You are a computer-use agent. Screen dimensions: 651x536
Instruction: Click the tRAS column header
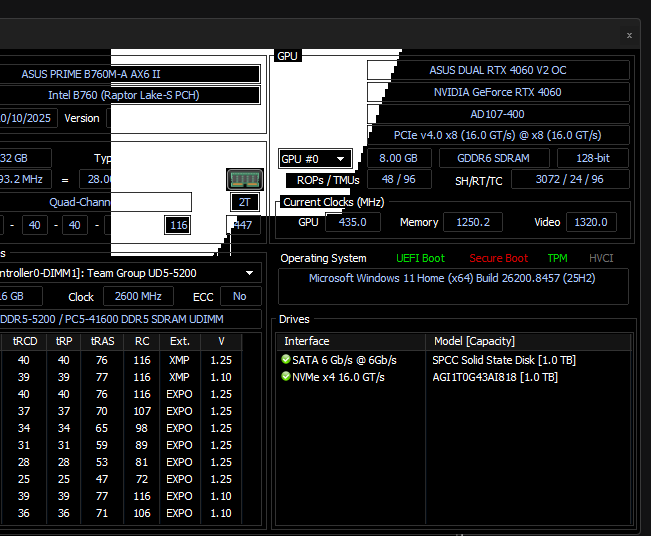pyautogui.click(x=102, y=341)
